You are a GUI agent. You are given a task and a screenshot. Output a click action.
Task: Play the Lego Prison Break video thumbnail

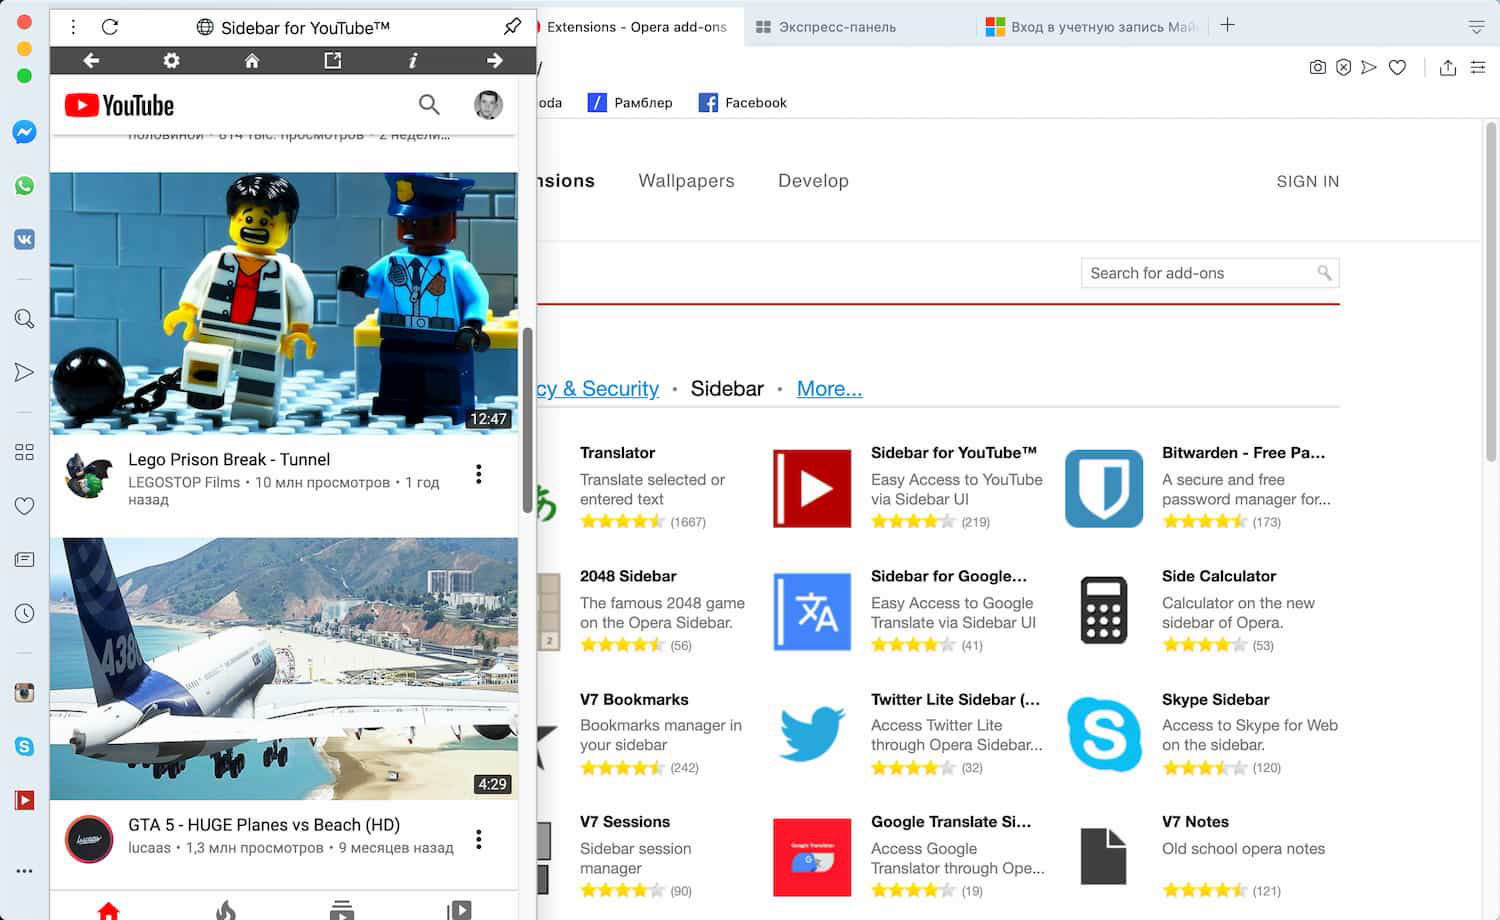(284, 303)
